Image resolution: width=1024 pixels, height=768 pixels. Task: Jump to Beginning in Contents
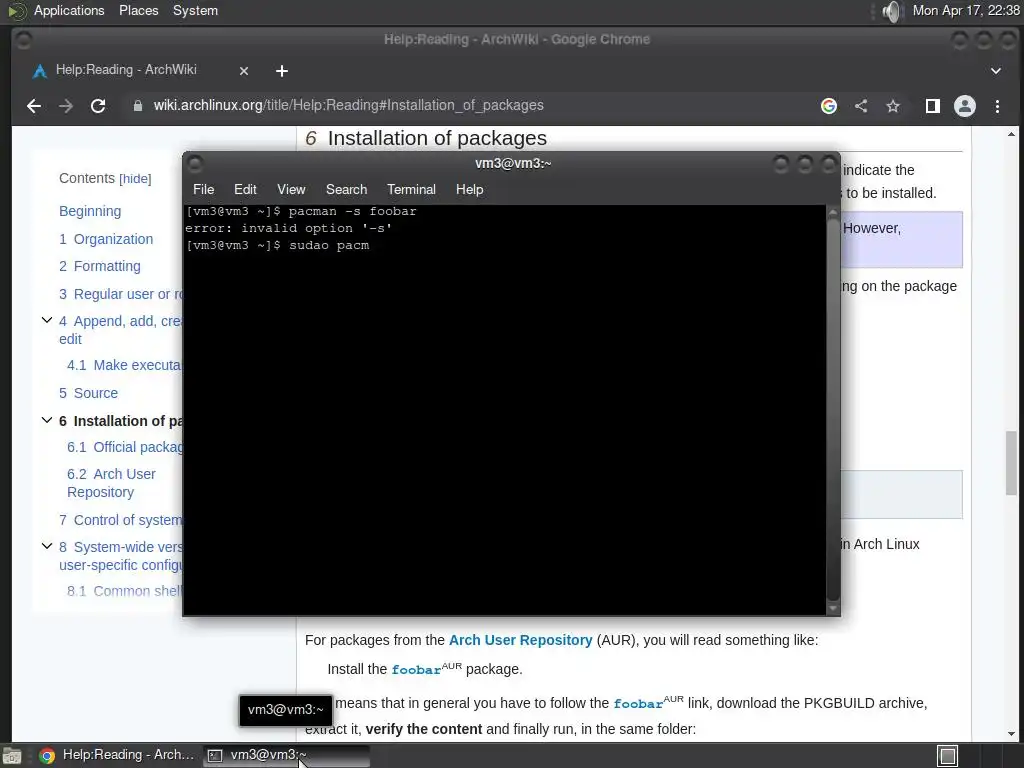90,211
